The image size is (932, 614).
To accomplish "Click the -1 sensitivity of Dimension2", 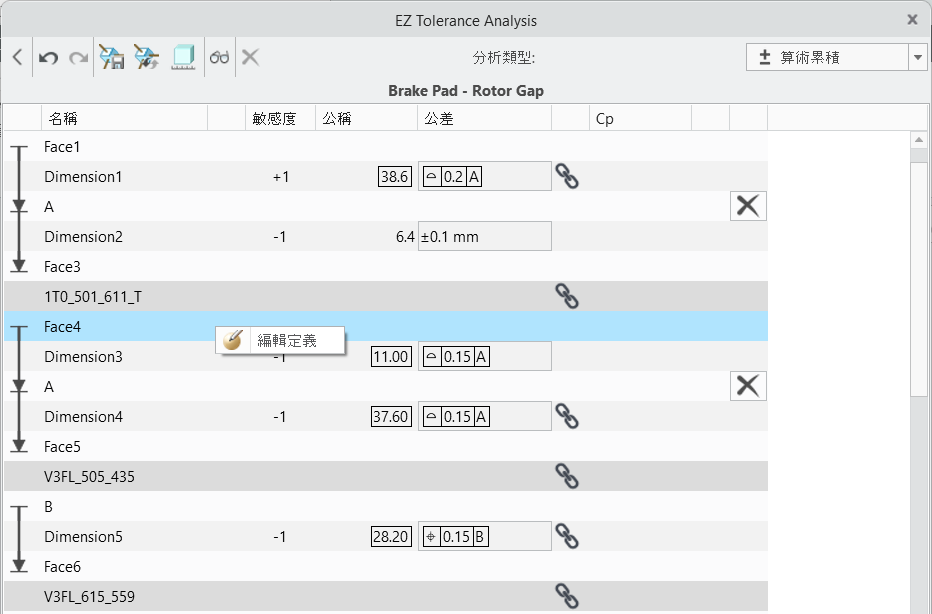I will 280,237.
